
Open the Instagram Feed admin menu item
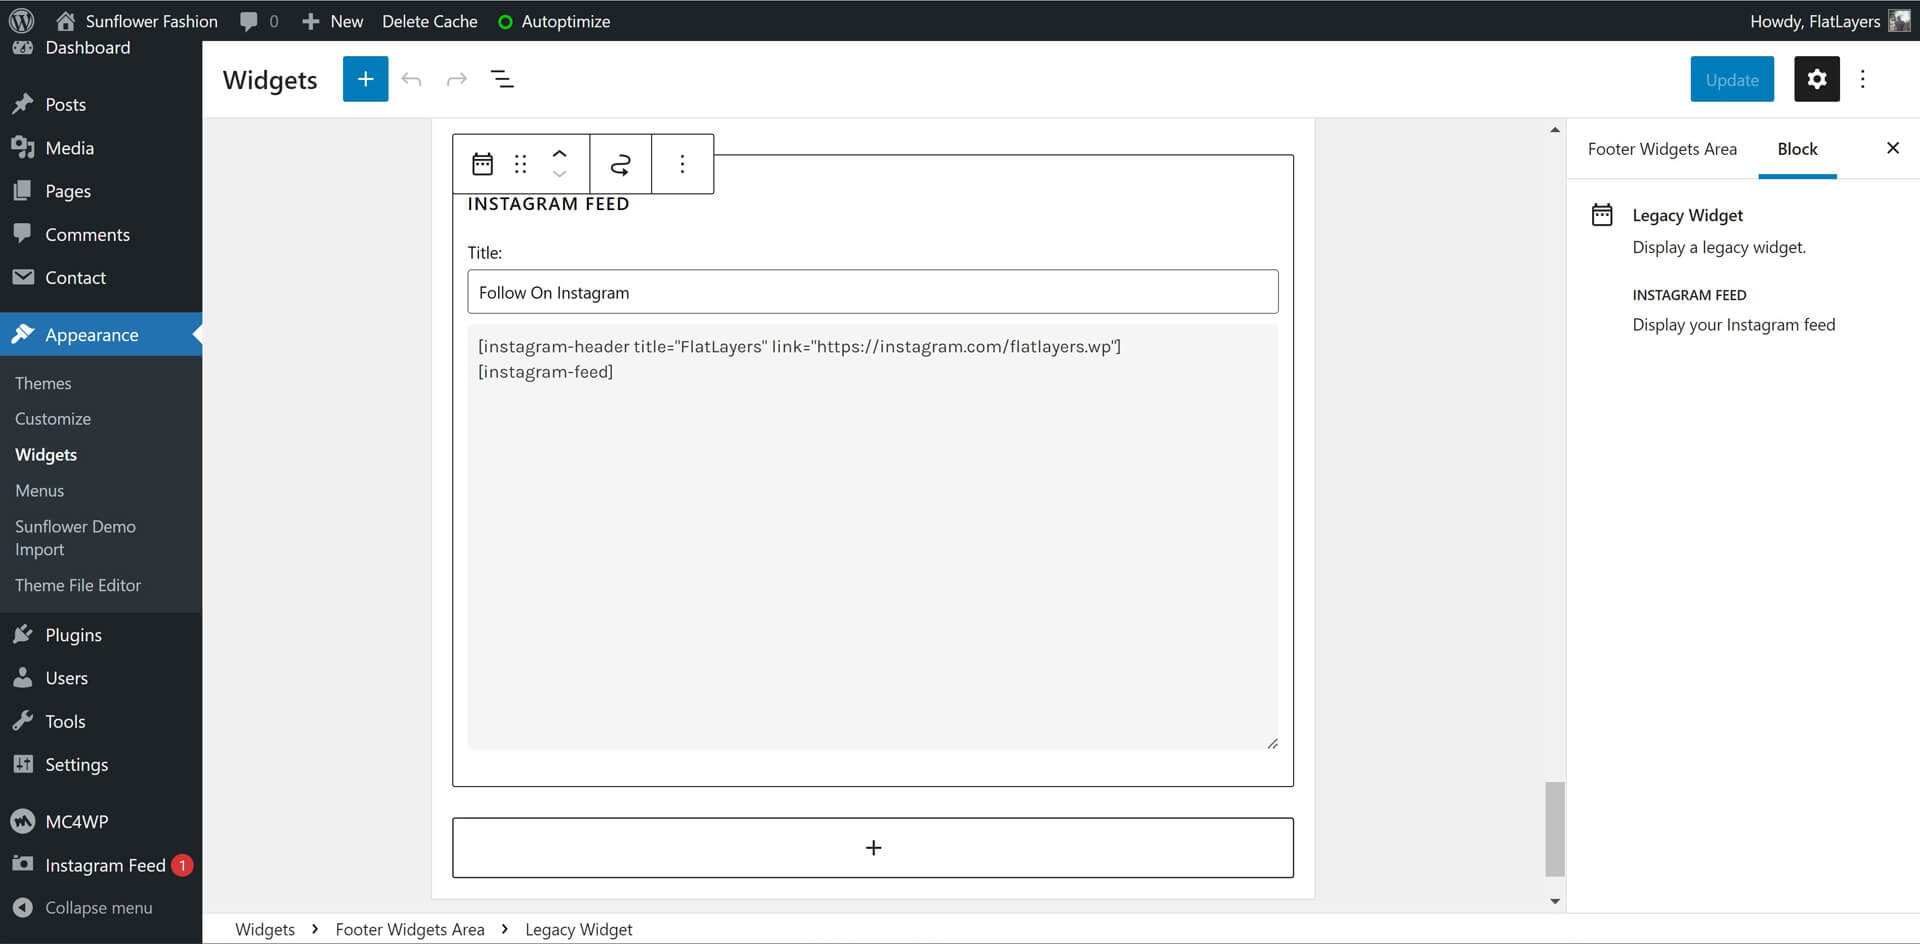point(104,865)
